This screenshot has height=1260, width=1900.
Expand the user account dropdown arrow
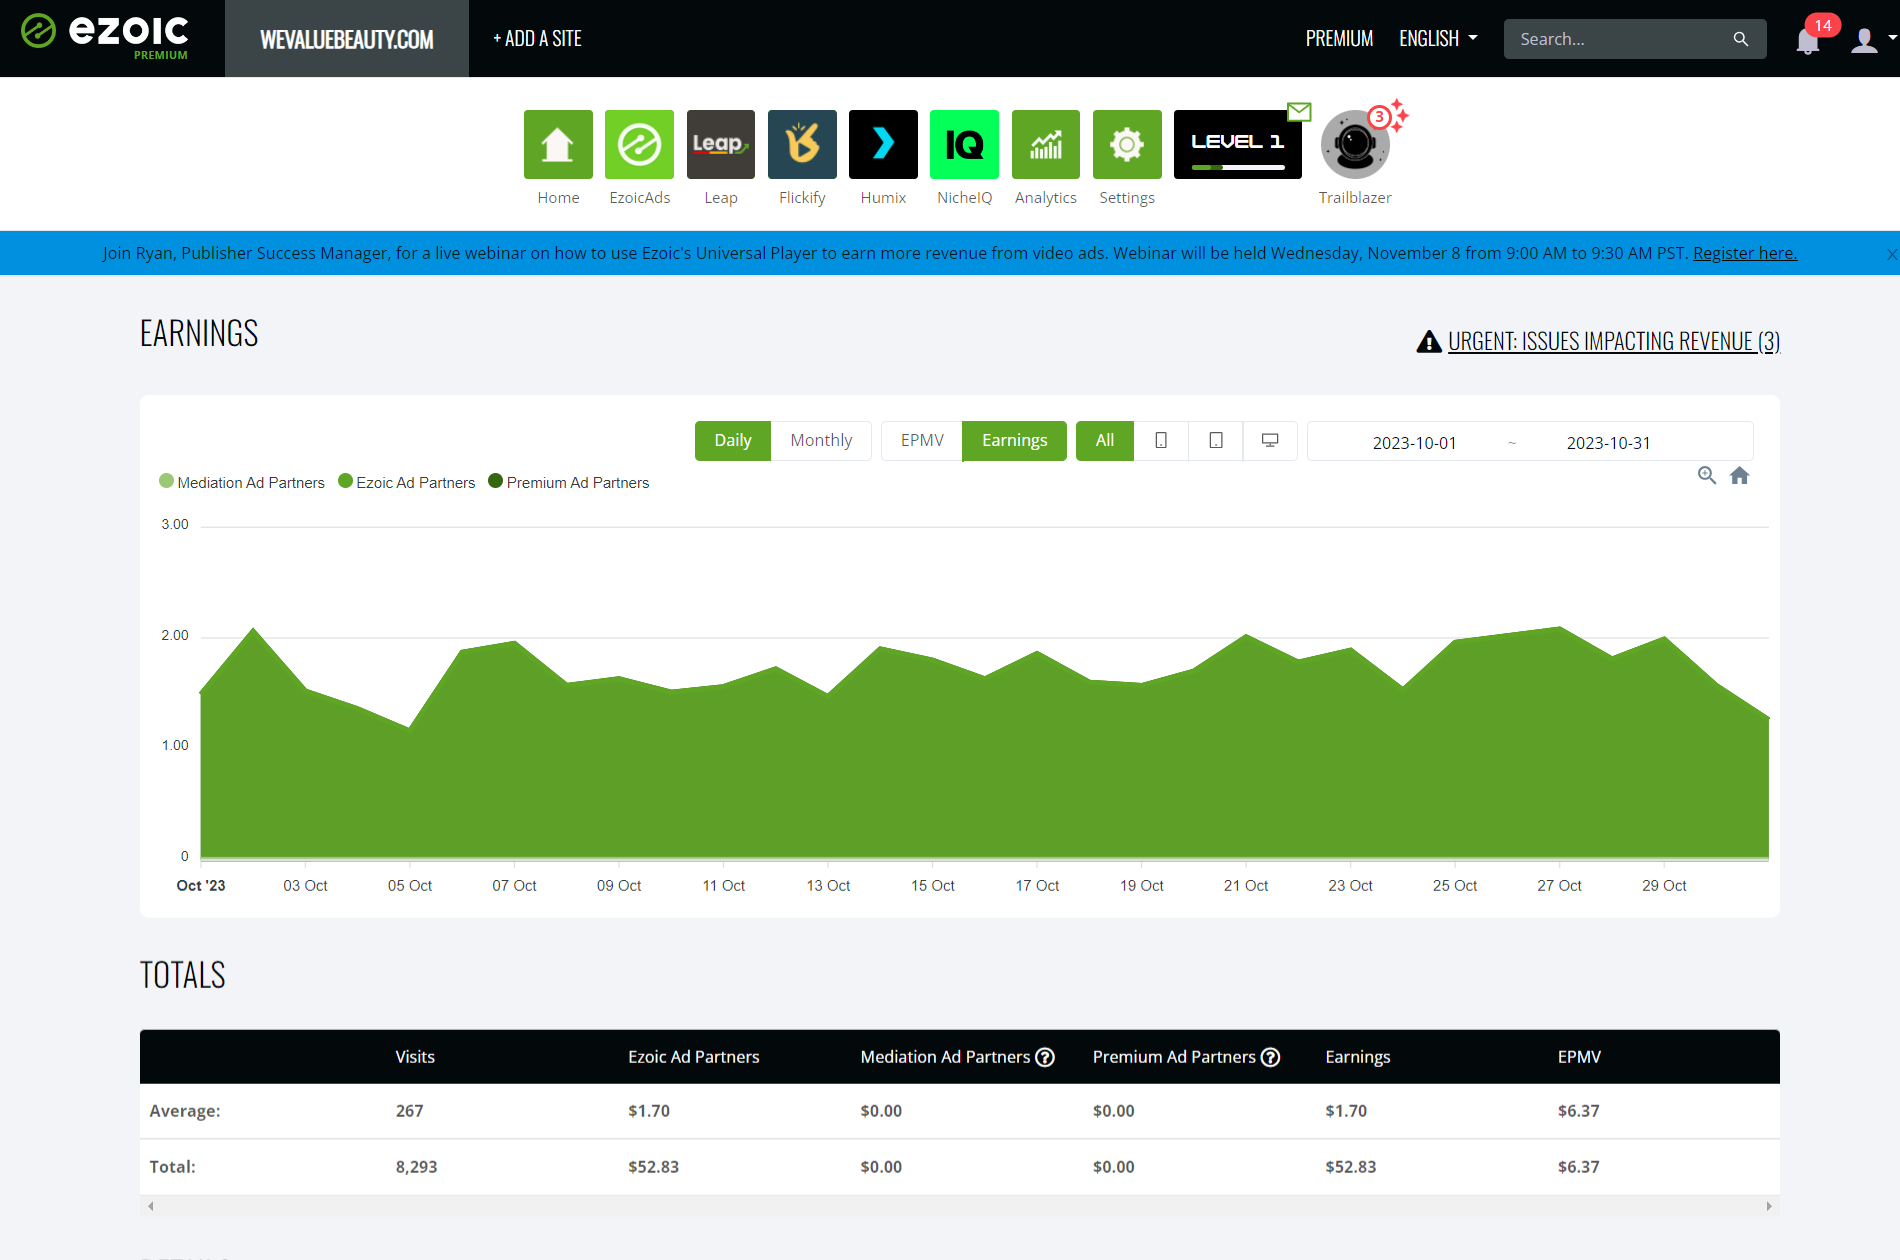1892,38
